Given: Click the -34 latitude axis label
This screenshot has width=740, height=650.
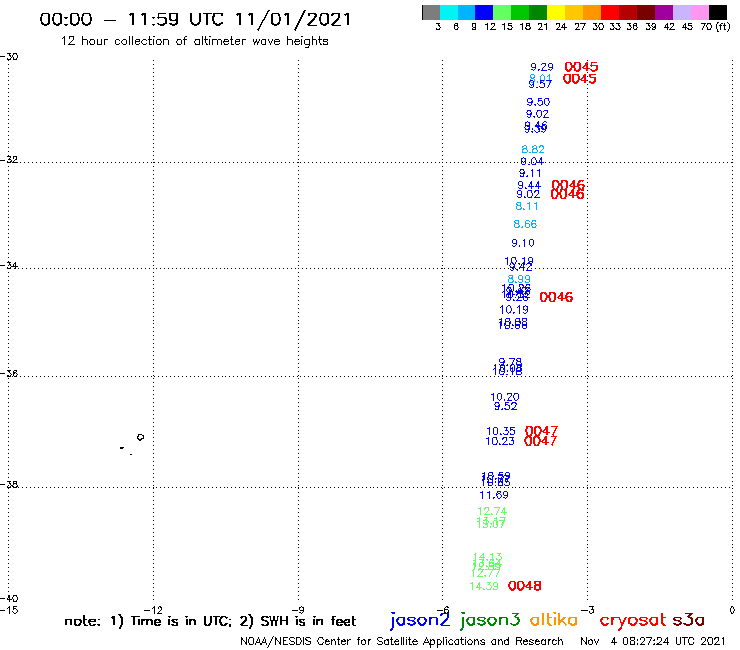Looking at the screenshot, I should [9, 265].
